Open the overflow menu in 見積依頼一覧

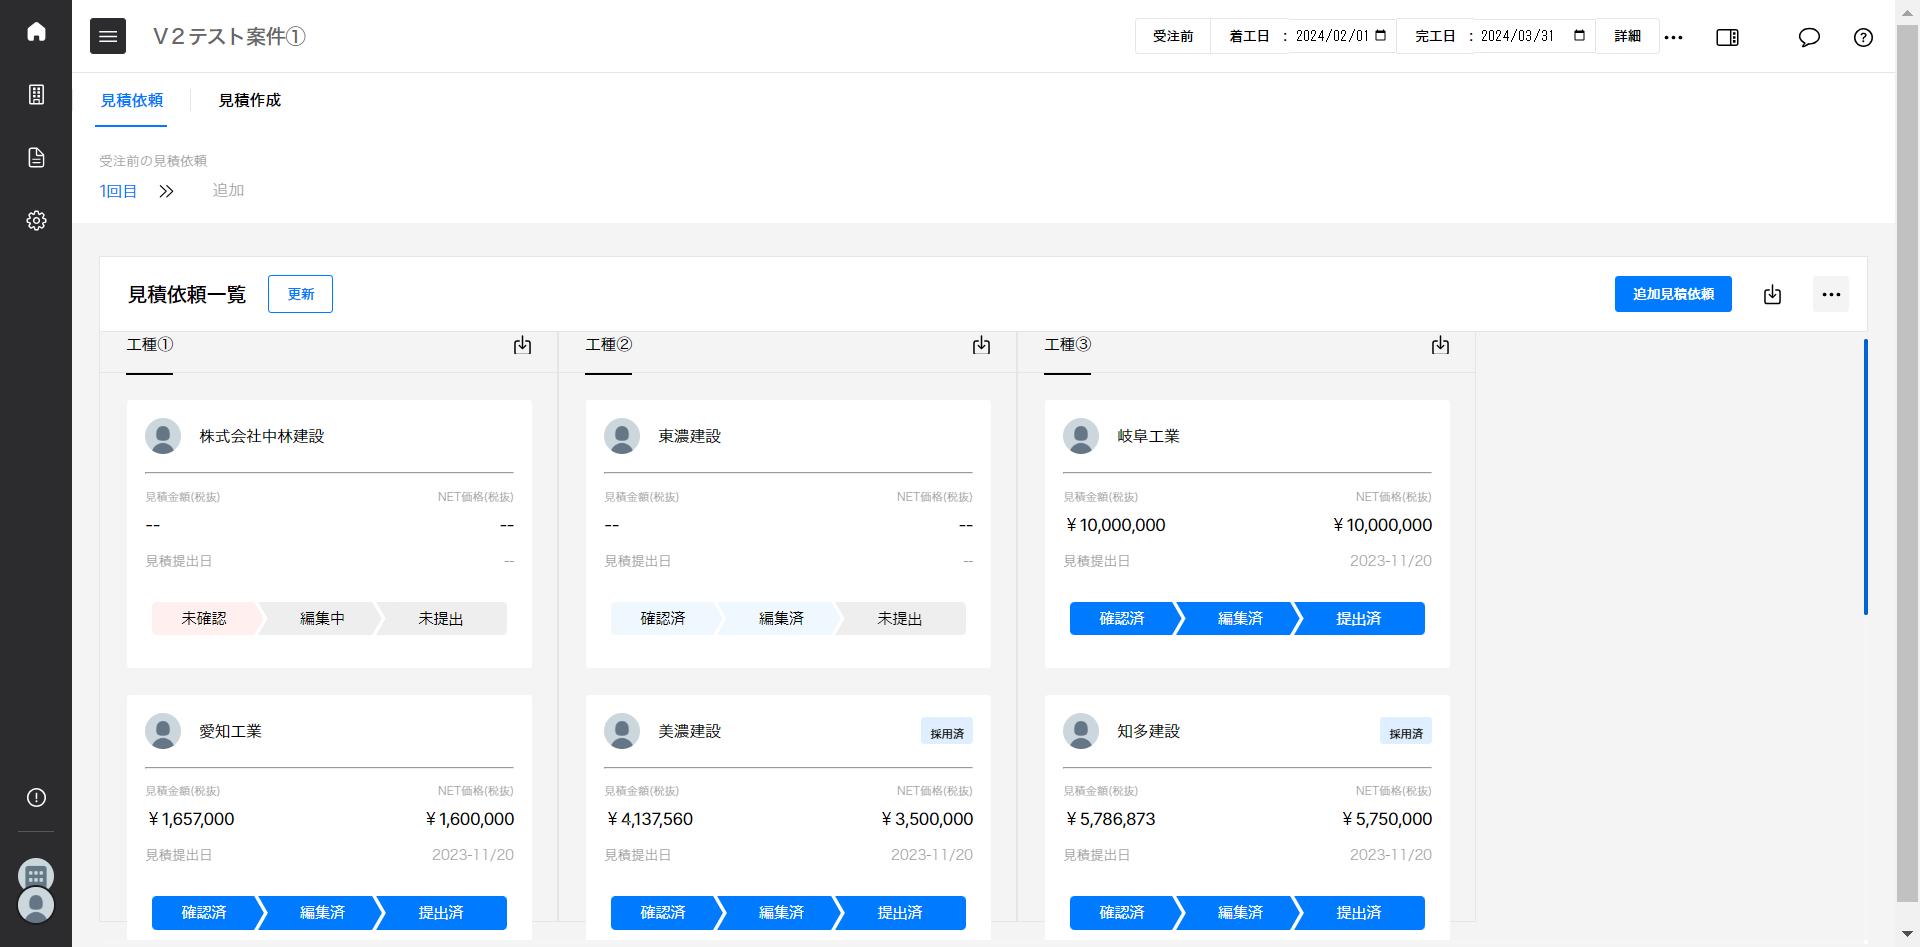pos(1831,294)
